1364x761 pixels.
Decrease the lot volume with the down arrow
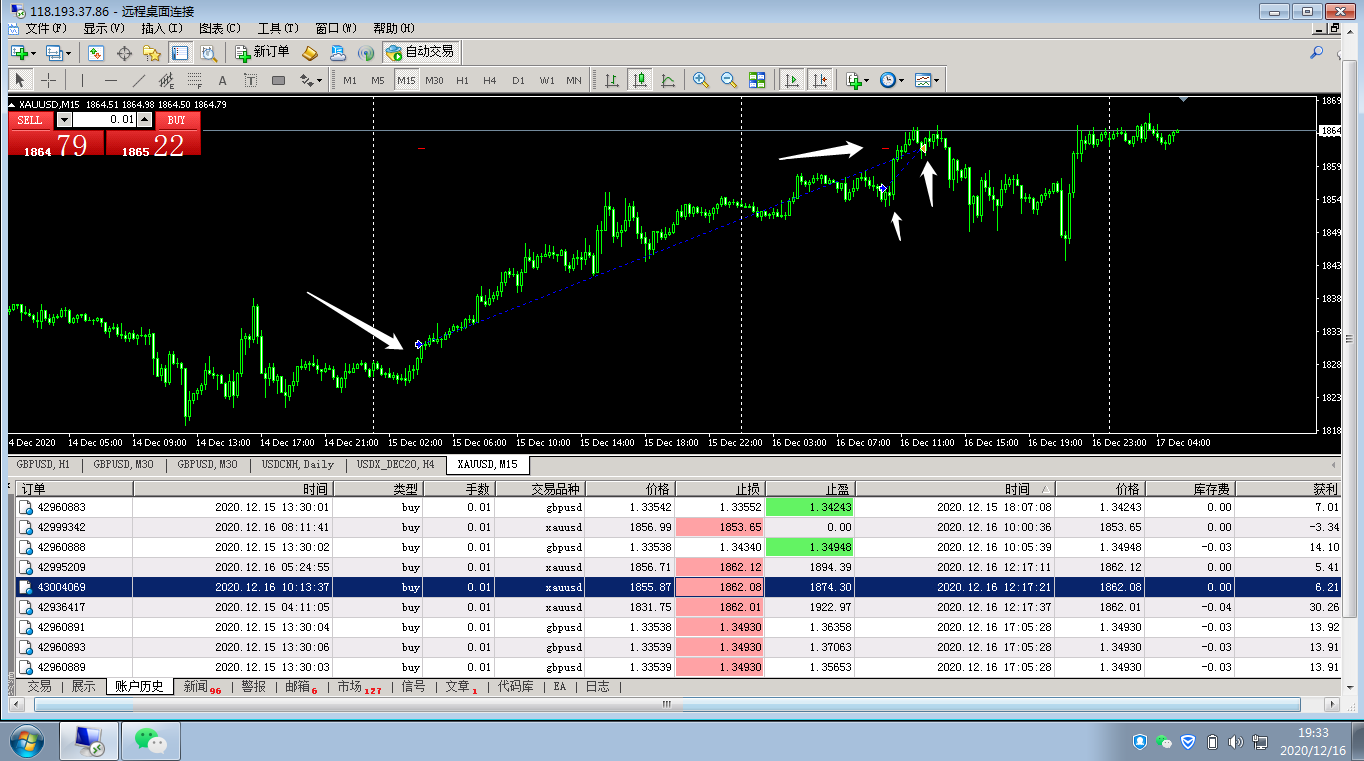click(64, 119)
